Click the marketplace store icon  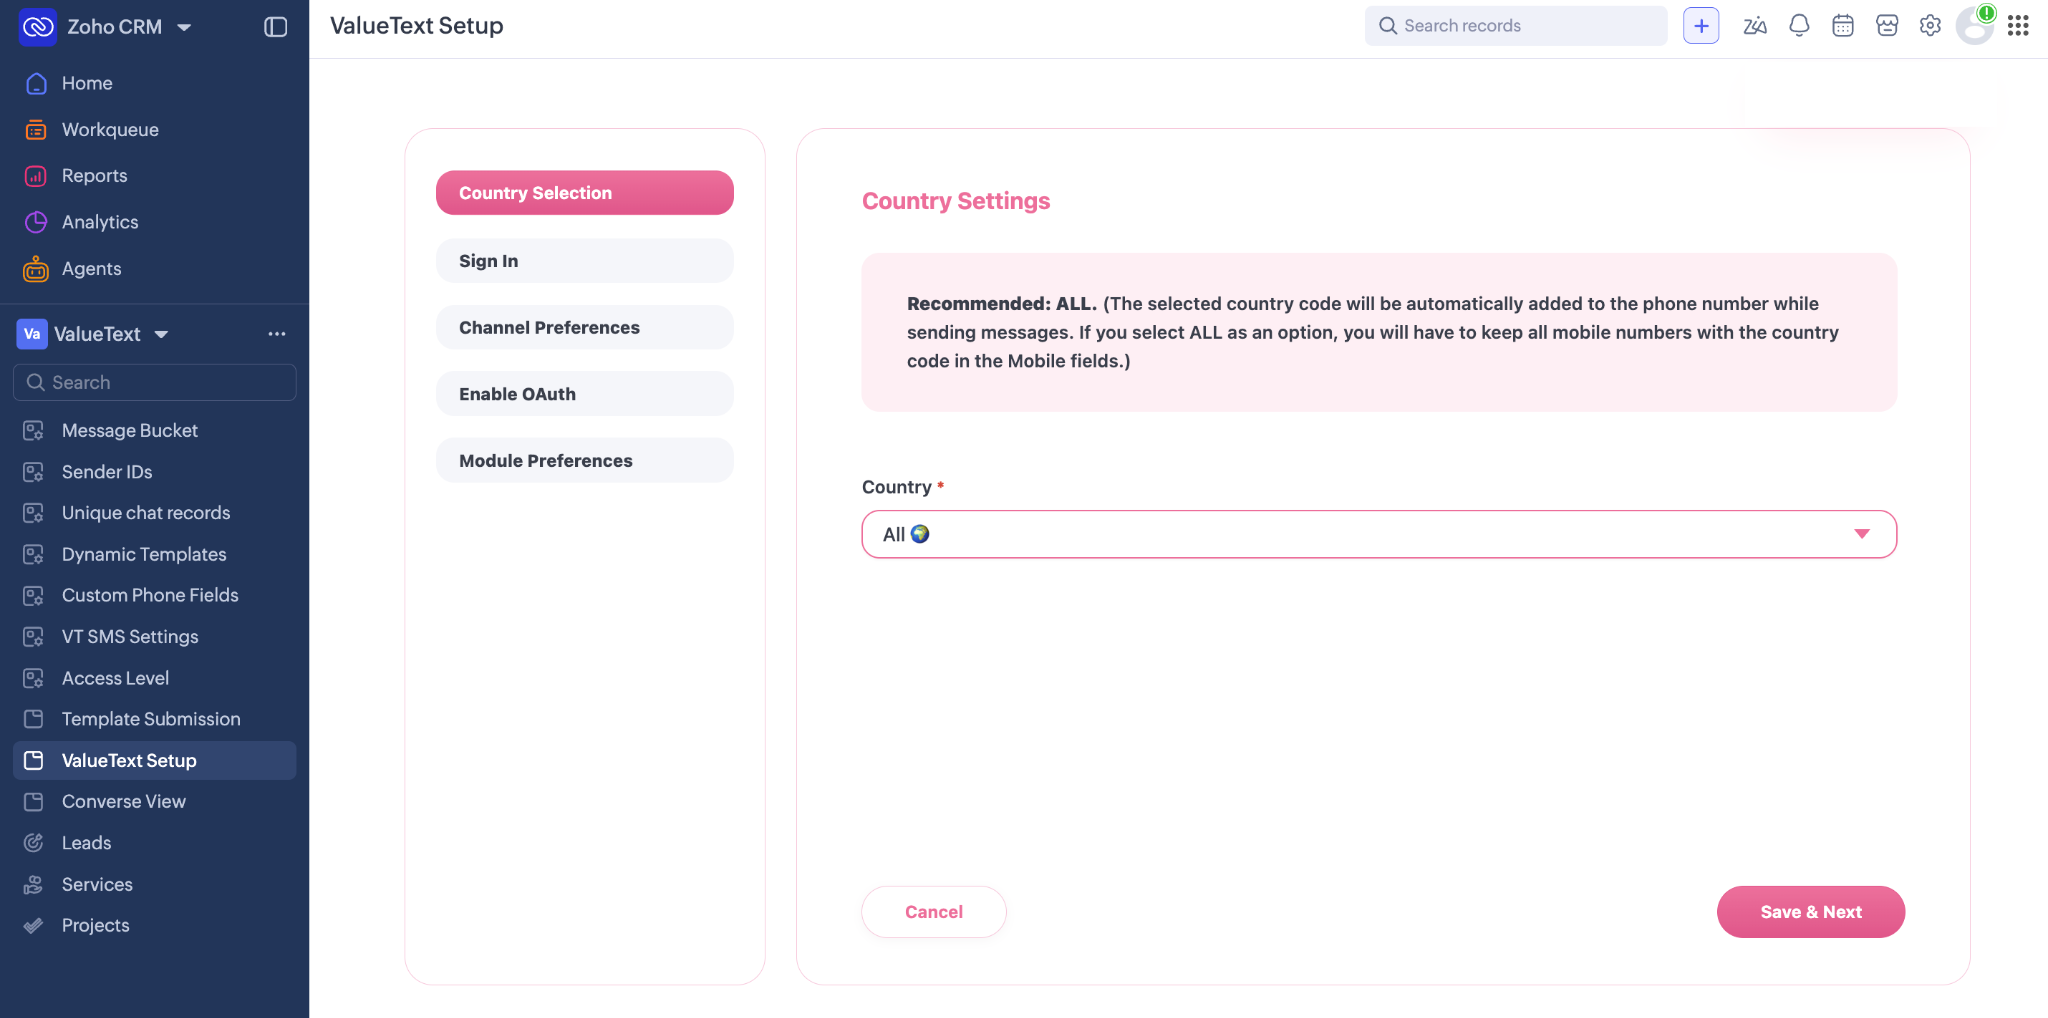tap(1887, 26)
